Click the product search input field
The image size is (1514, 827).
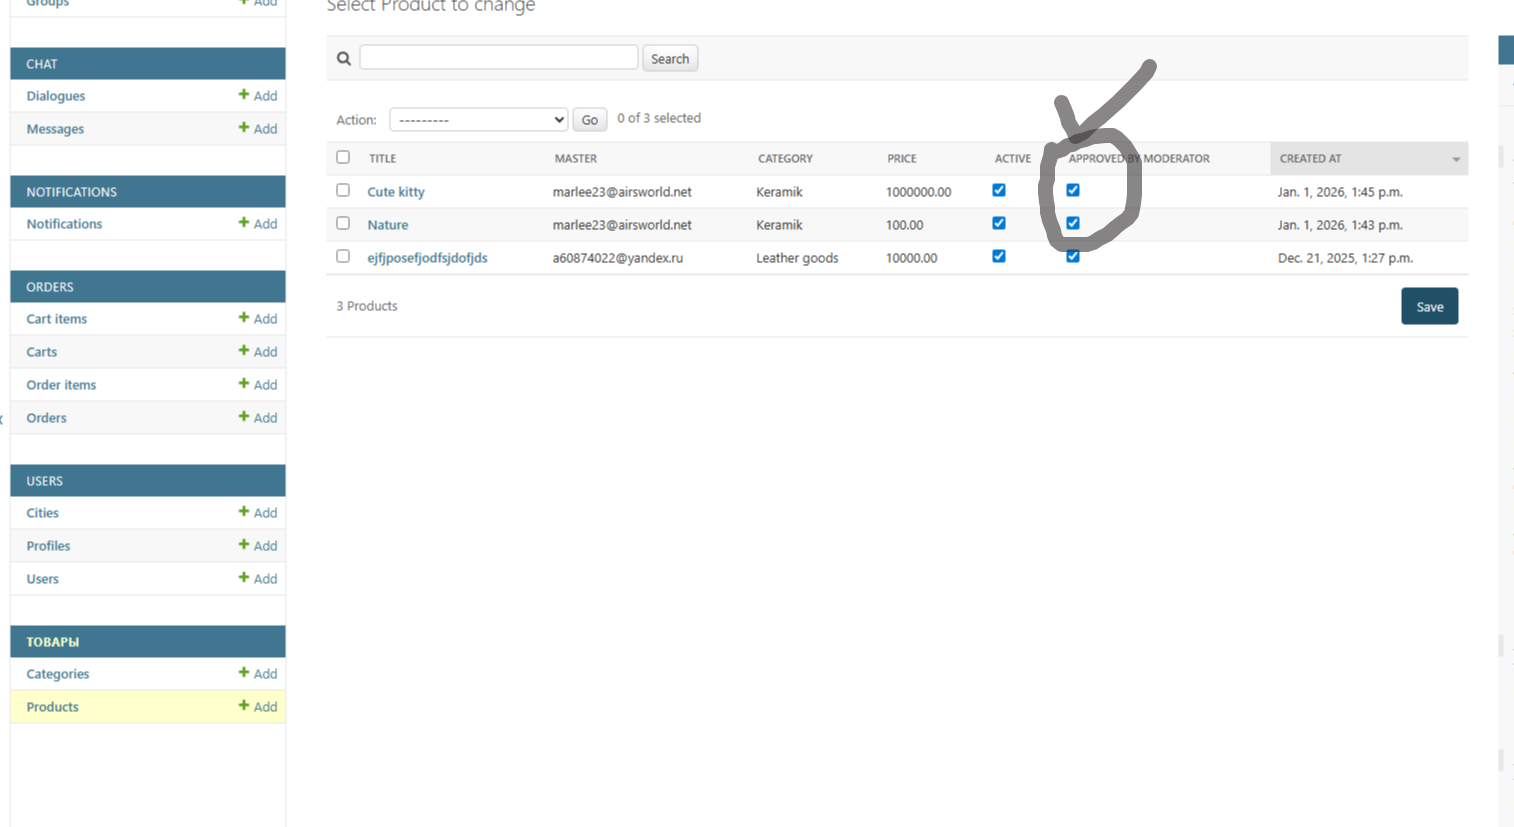point(498,58)
